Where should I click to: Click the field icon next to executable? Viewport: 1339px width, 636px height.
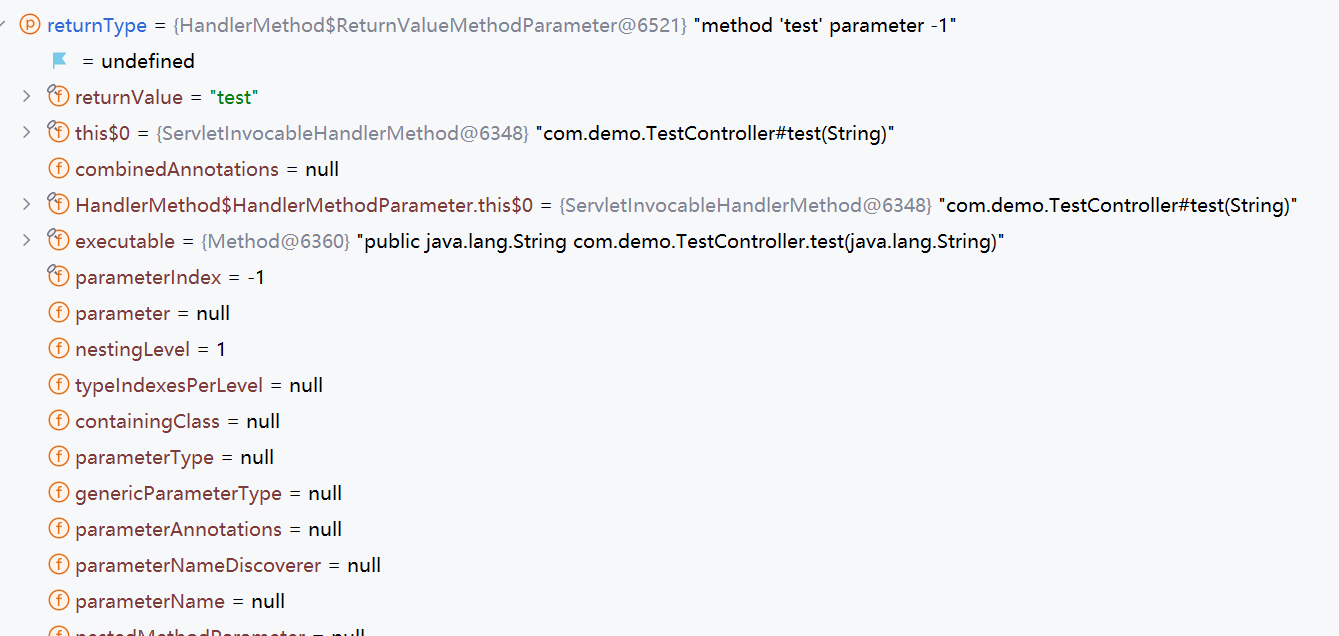point(58,240)
